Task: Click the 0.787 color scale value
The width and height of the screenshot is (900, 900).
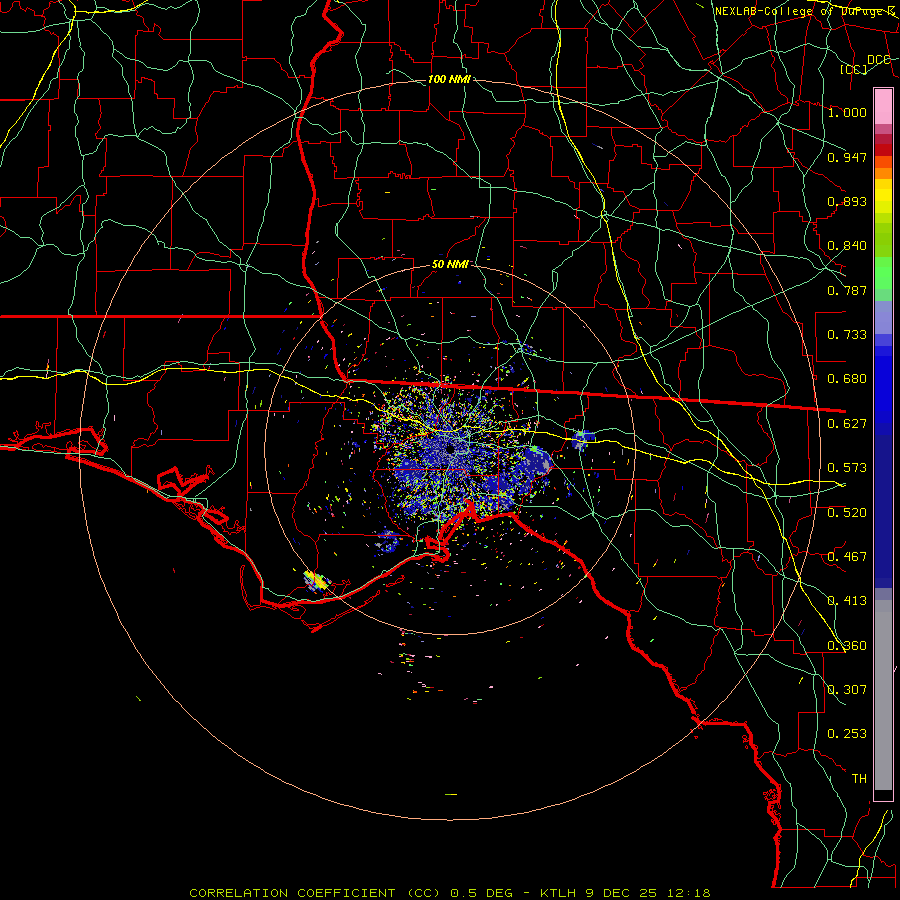Action: tap(847, 290)
